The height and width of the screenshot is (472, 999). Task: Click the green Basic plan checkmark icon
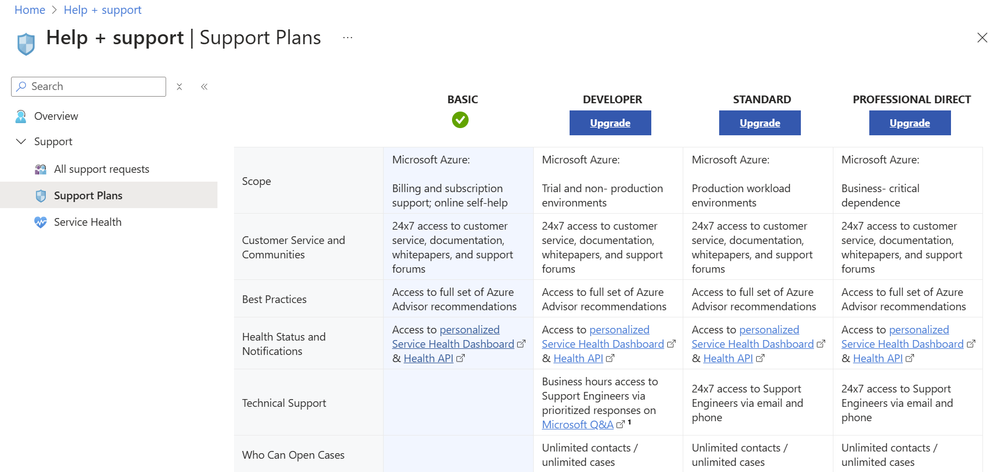pyautogui.click(x=460, y=120)
